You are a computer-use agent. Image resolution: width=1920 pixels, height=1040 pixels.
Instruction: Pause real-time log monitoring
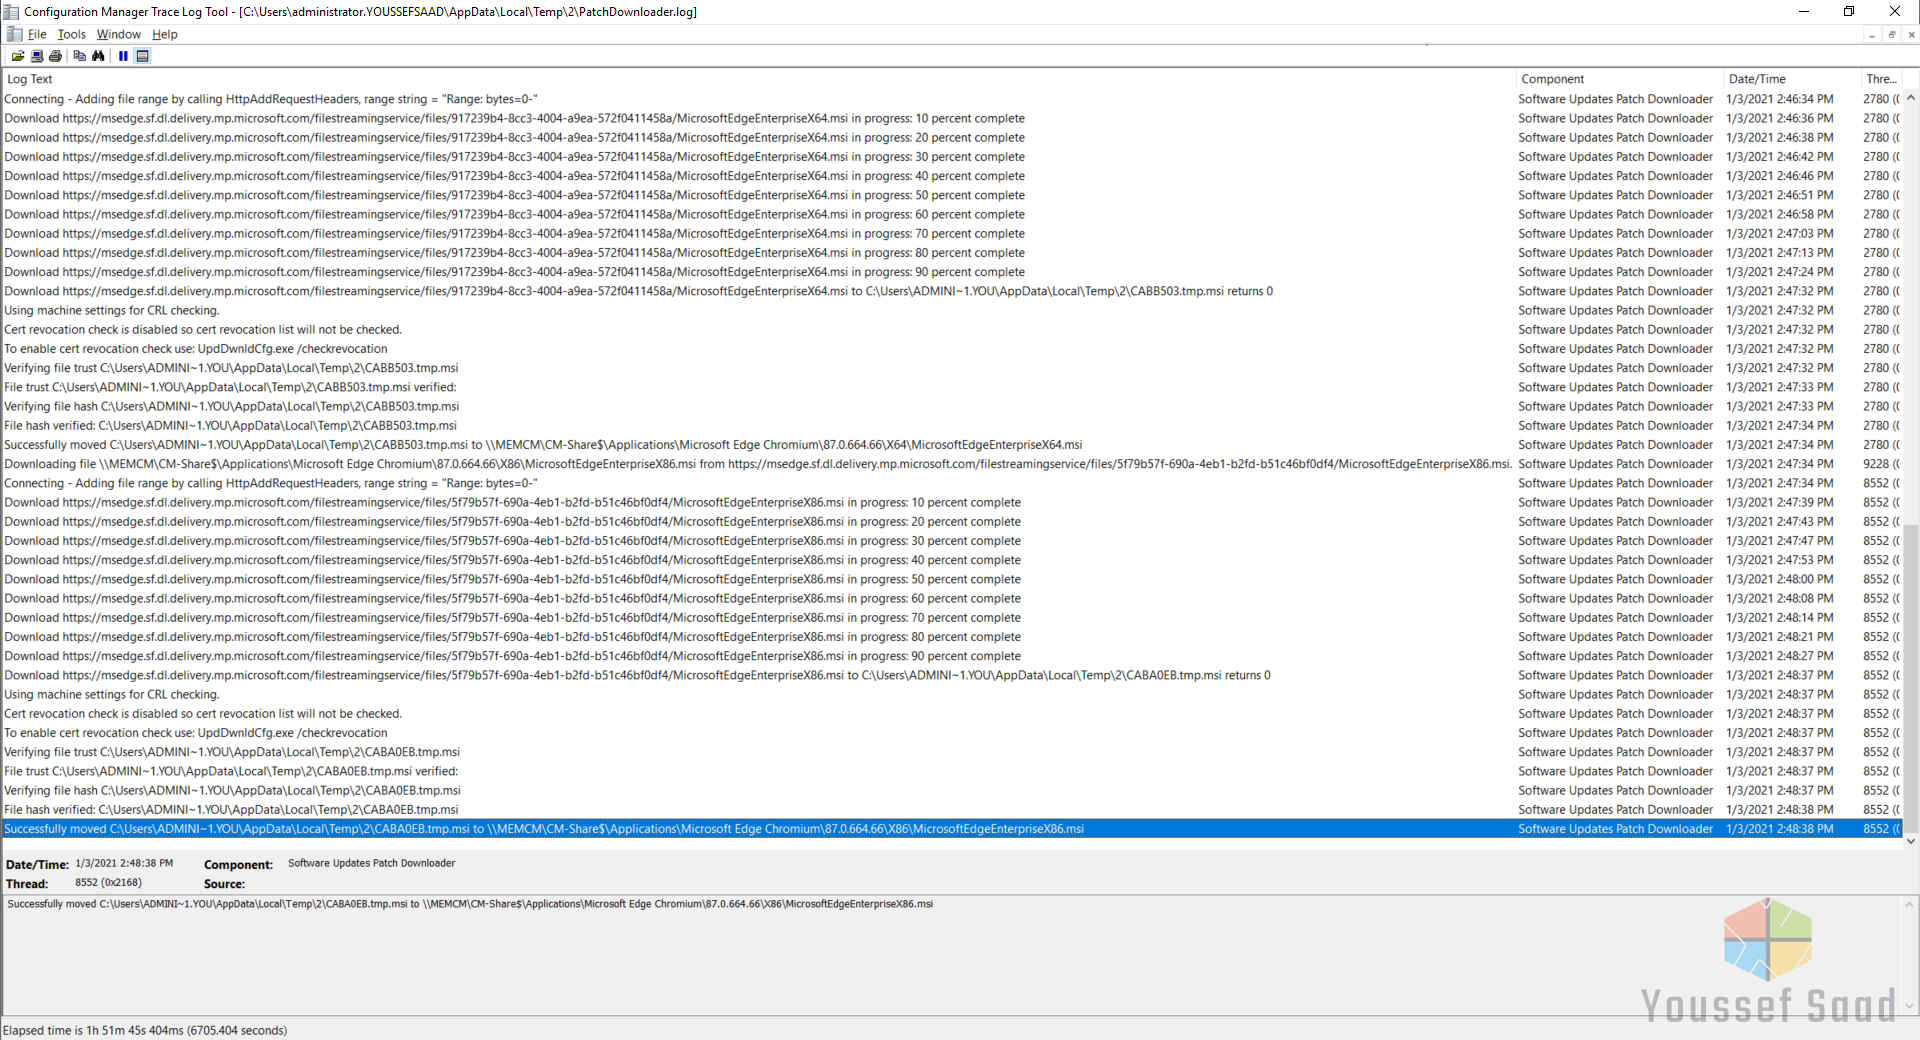coord(123,56)
